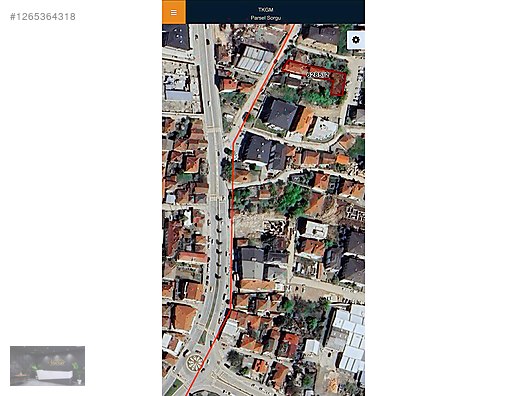The width and height of the screenshot is (528, 396).
Task: Select the parcel number label on the map
Action: coord(318,75)
